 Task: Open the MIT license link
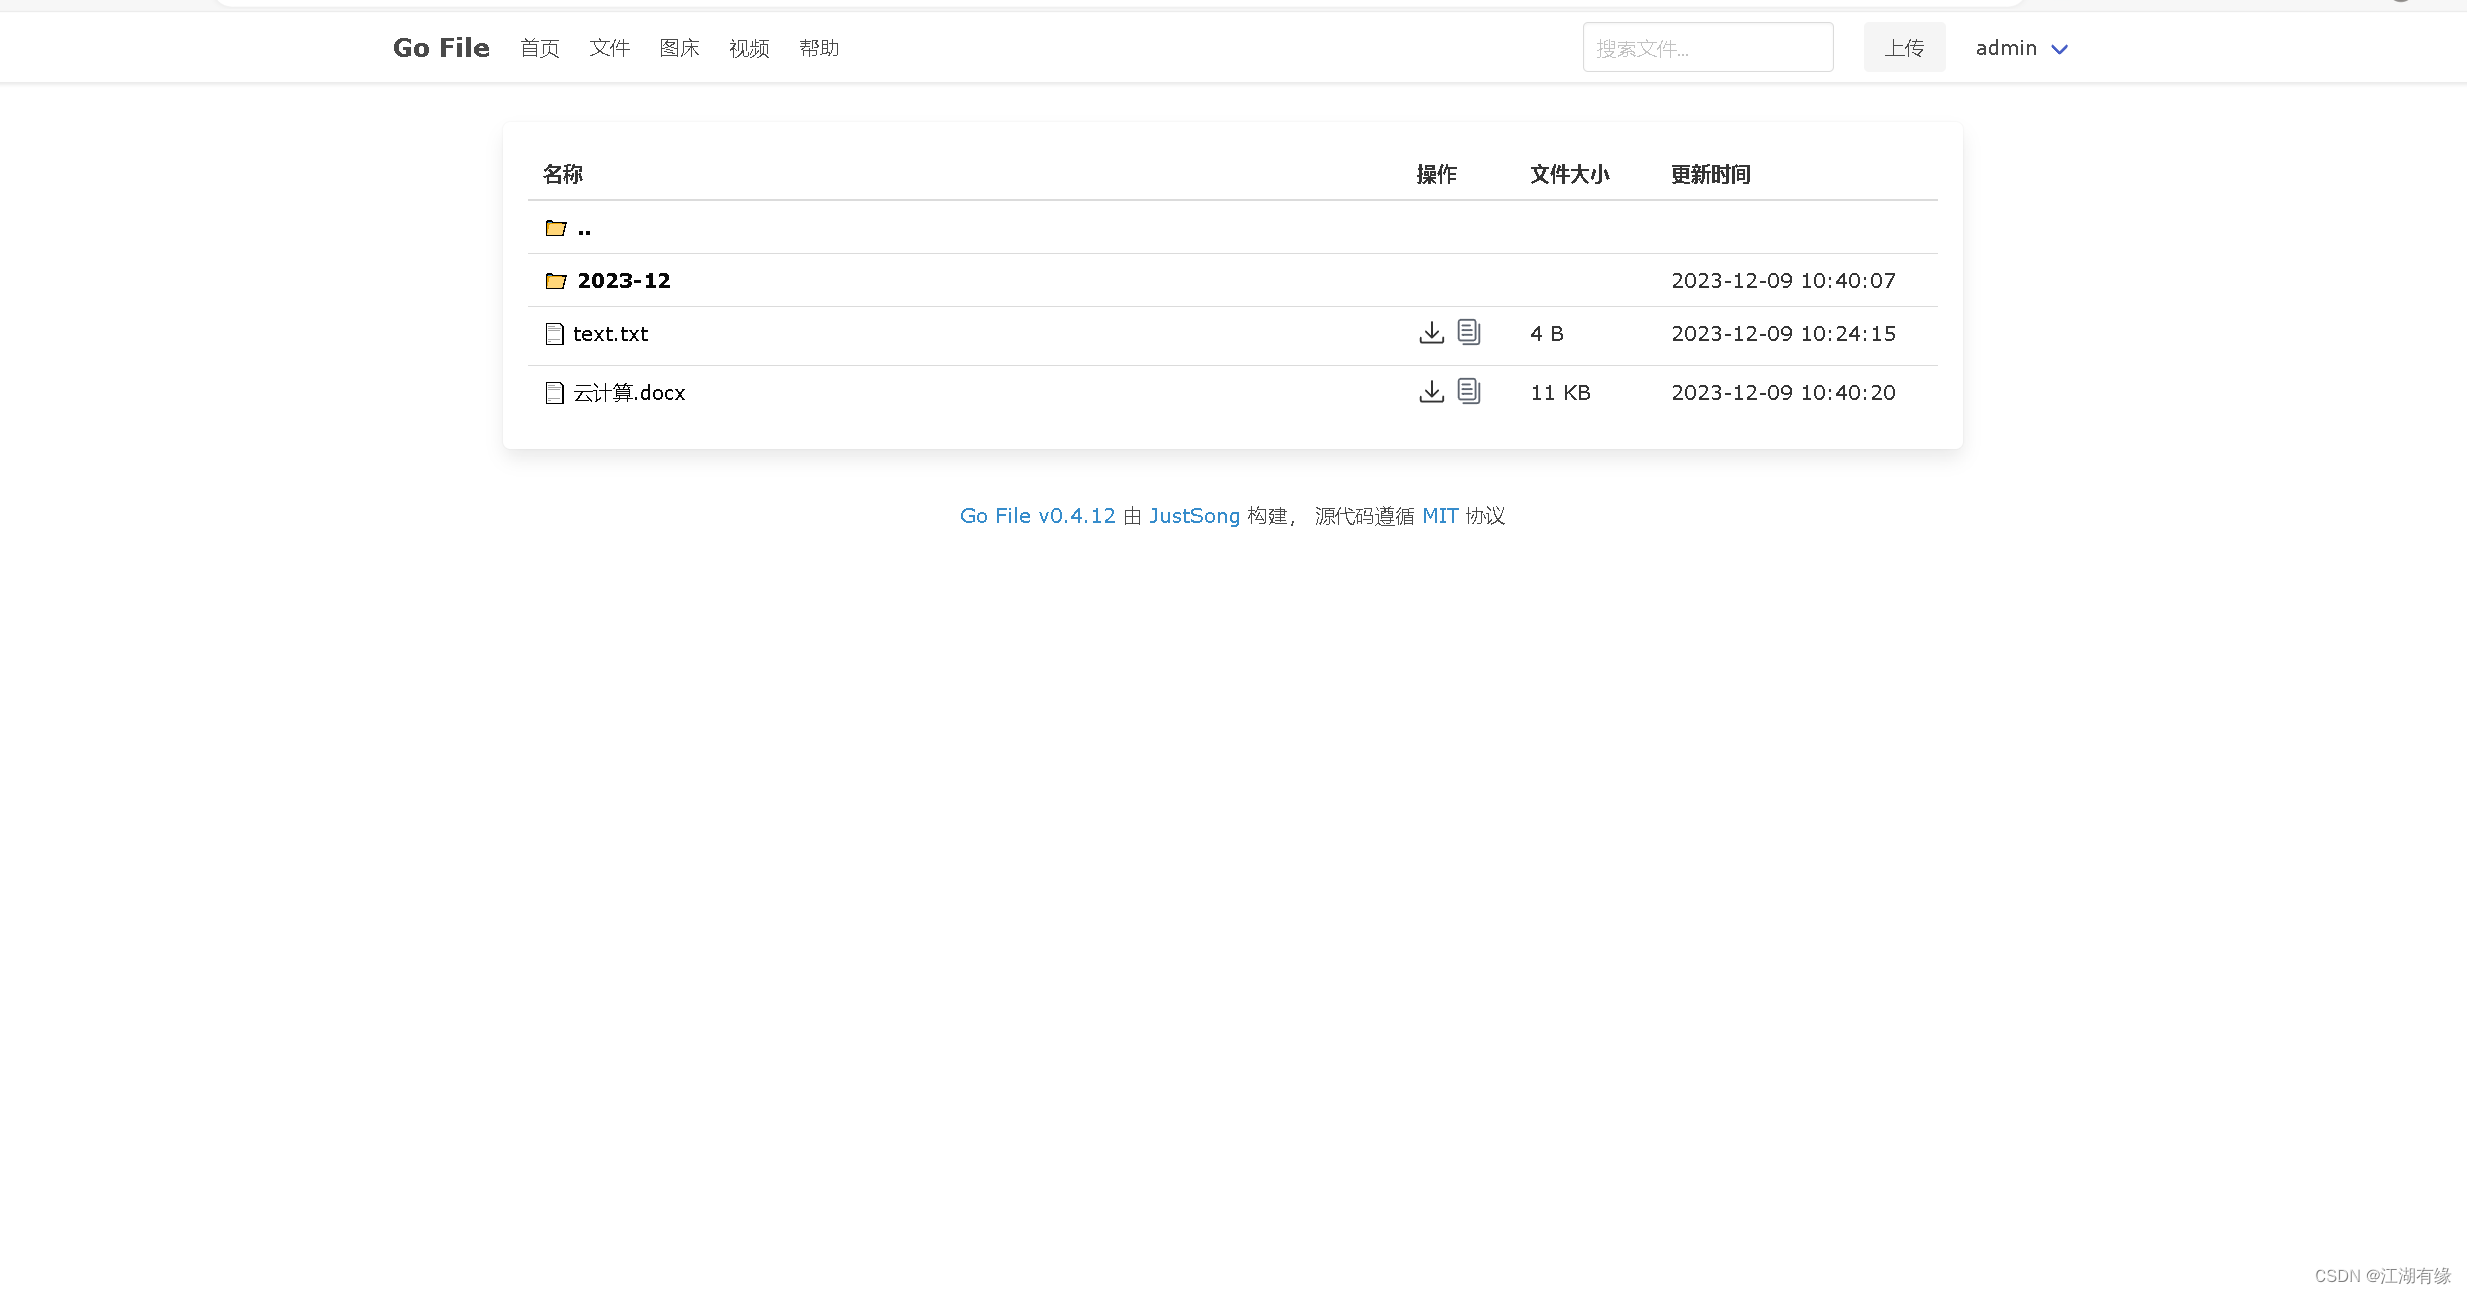[x=1440, y=516]
